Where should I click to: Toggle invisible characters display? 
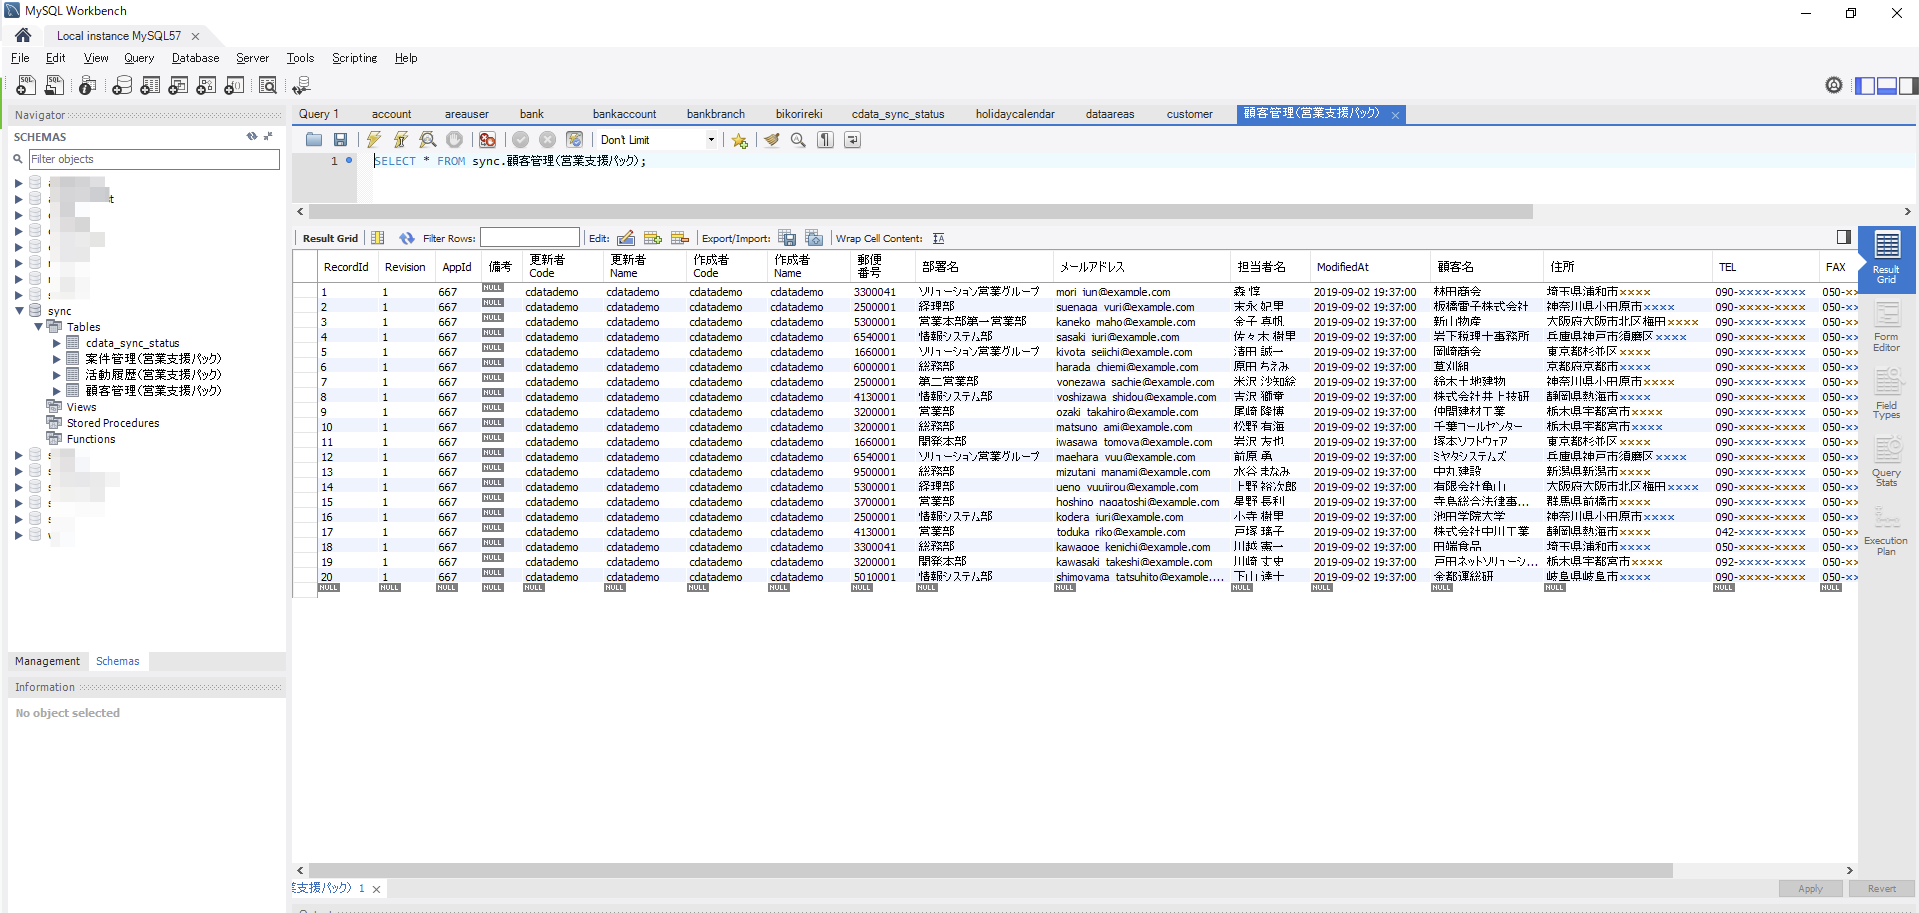[x=825, y=140]
